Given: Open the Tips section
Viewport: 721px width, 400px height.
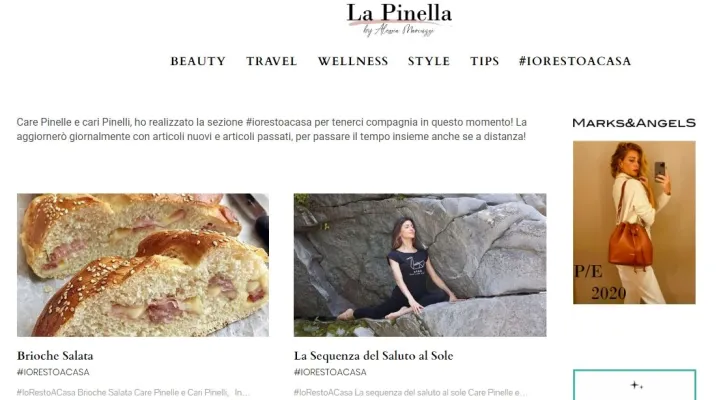Looking at the screenshot, I should (x=485, y=61).
